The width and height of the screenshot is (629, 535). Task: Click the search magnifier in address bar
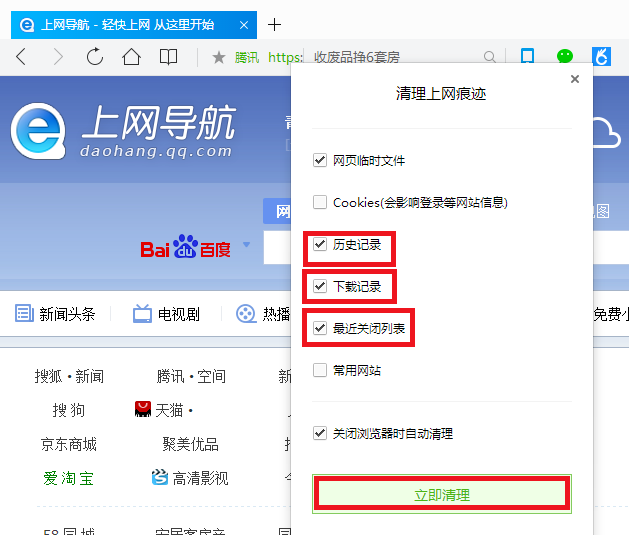coord(489,57)
